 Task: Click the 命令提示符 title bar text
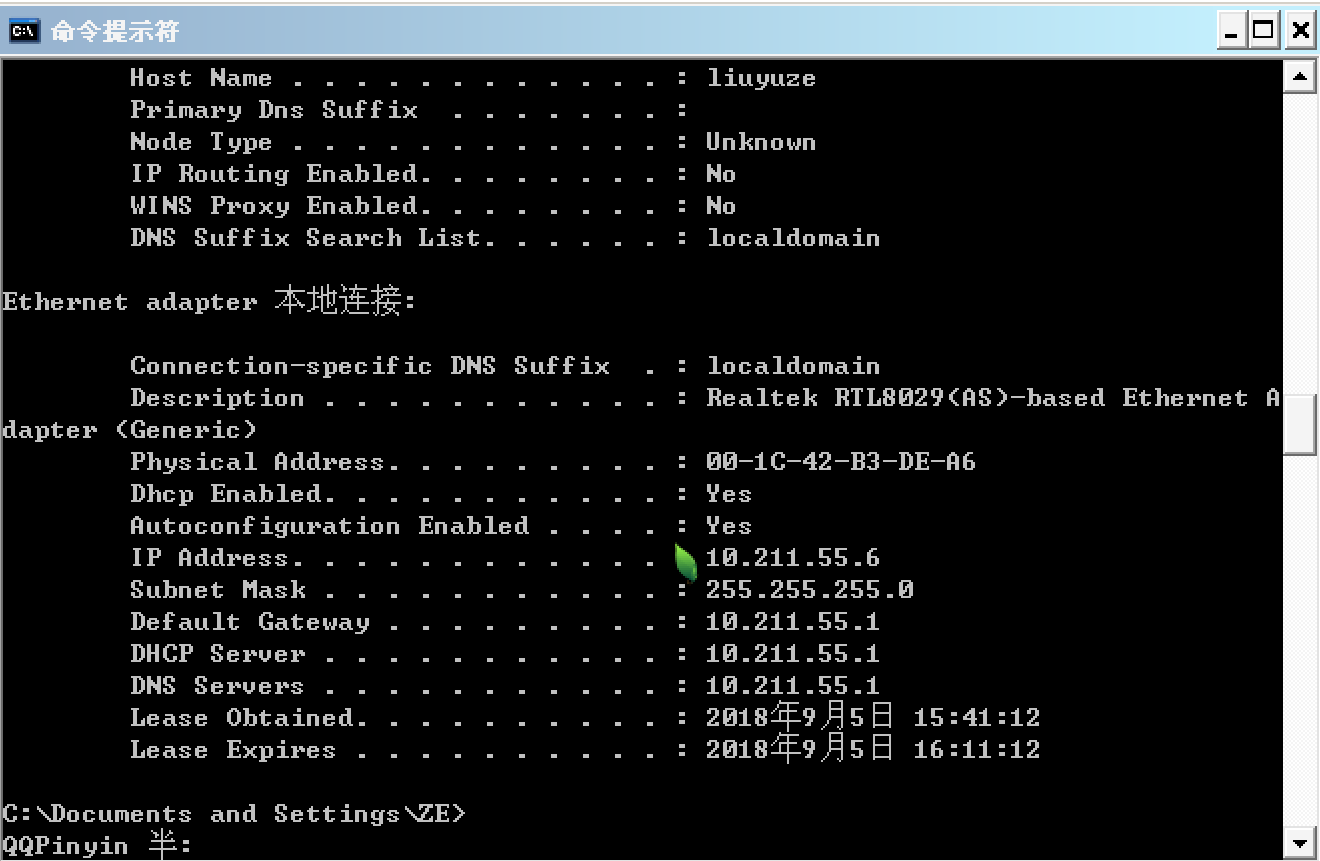click(115, 32)
